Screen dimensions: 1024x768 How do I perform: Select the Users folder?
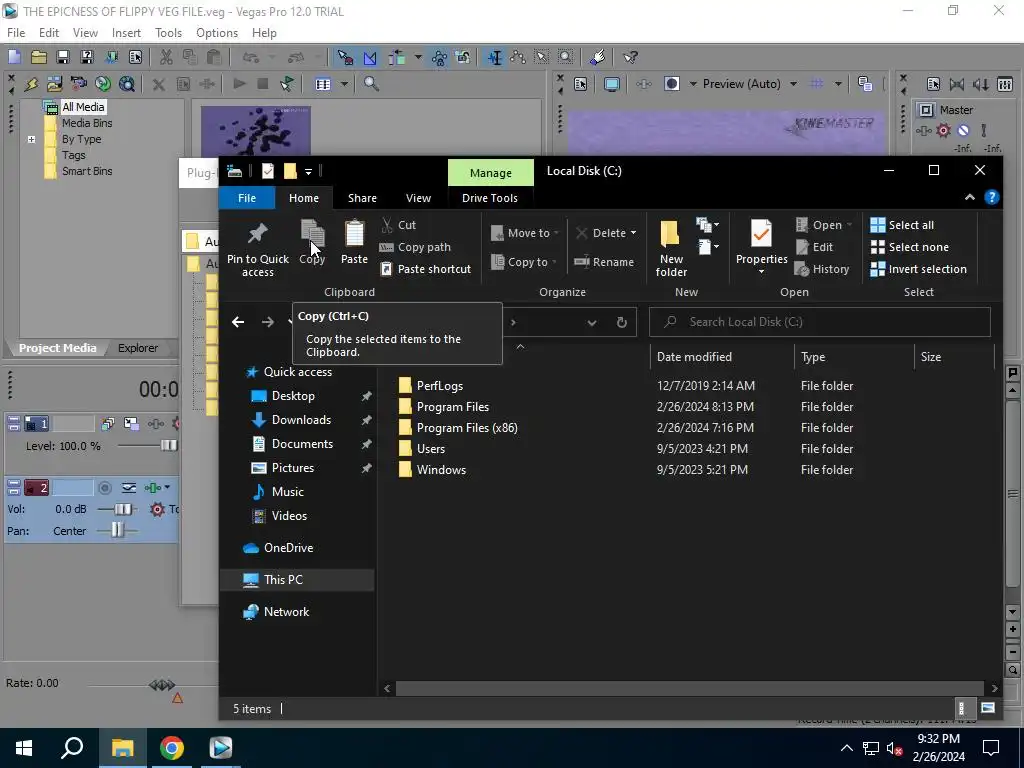tap(431, 449)
